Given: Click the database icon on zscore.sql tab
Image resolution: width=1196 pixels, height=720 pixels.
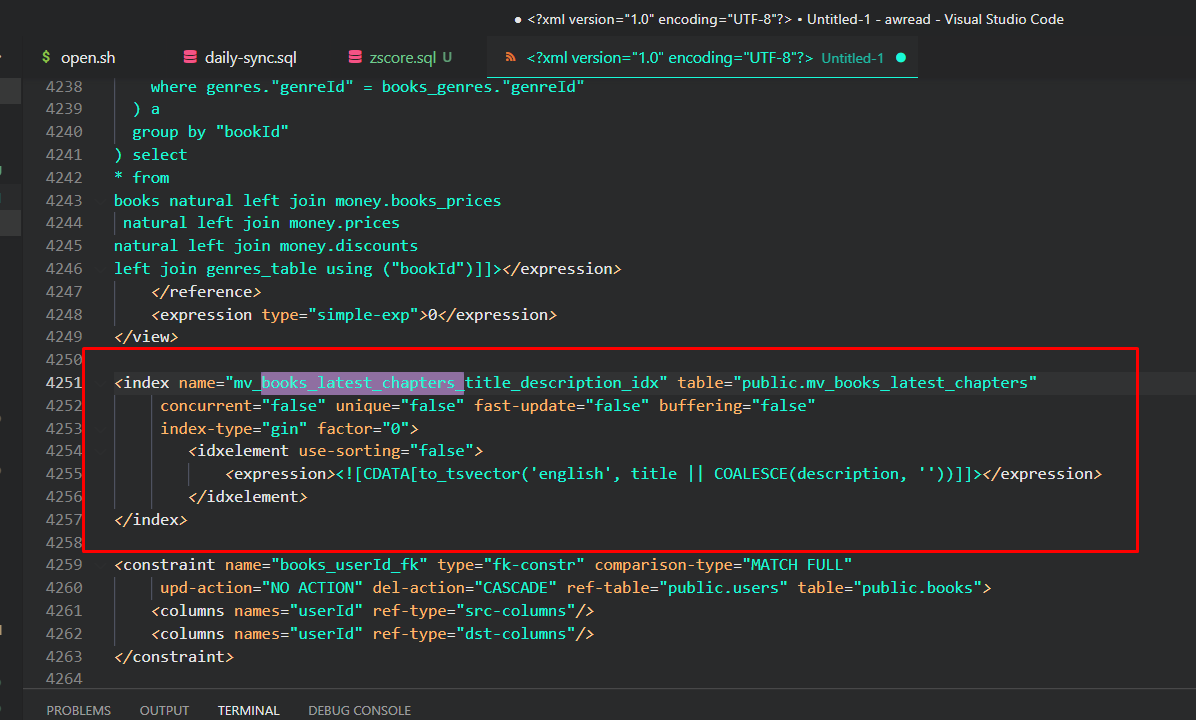Looking at the screenshot, I should coord(354,57).
